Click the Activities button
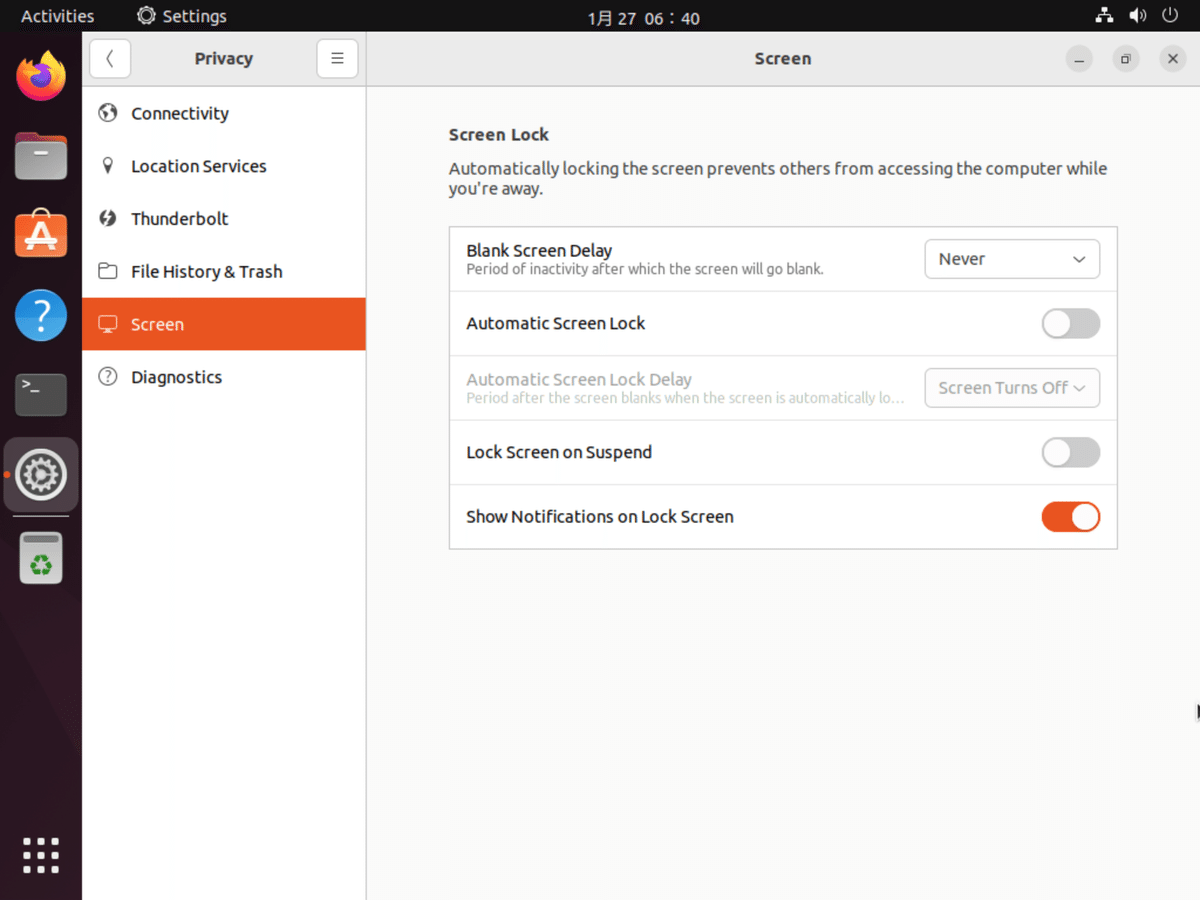1200x900 pixels. [58, 16]
